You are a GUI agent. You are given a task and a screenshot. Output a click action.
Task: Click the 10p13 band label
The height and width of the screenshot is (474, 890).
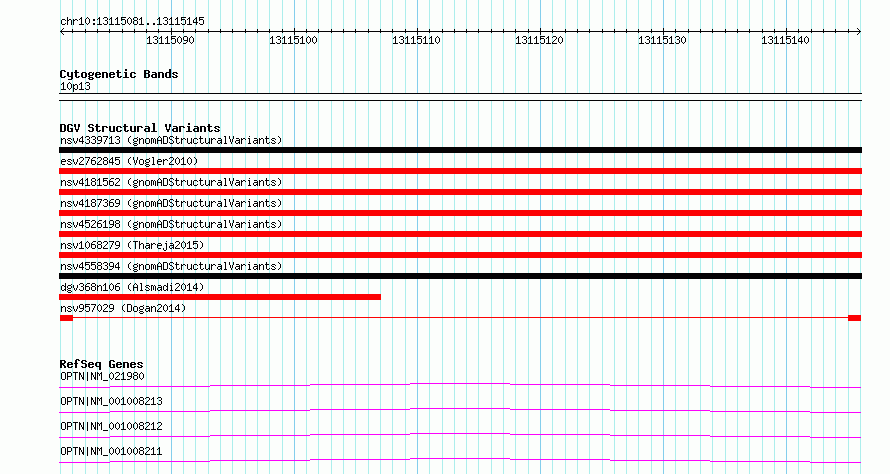coord(75,86)
